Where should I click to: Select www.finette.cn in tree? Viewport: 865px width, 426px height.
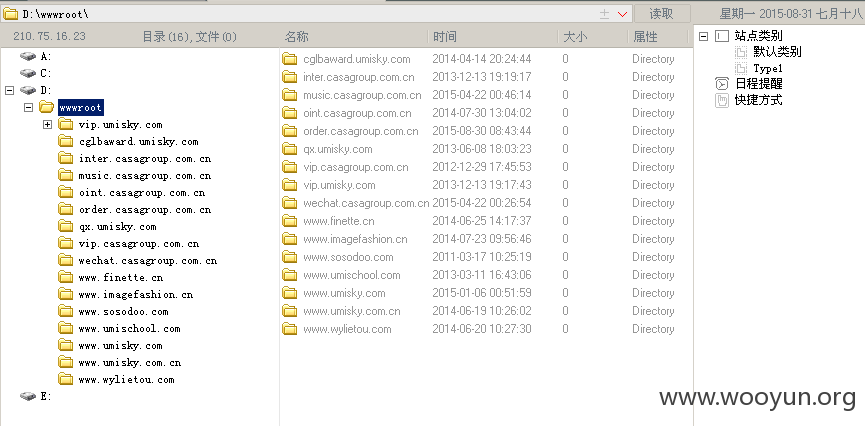tap(121, 278)
